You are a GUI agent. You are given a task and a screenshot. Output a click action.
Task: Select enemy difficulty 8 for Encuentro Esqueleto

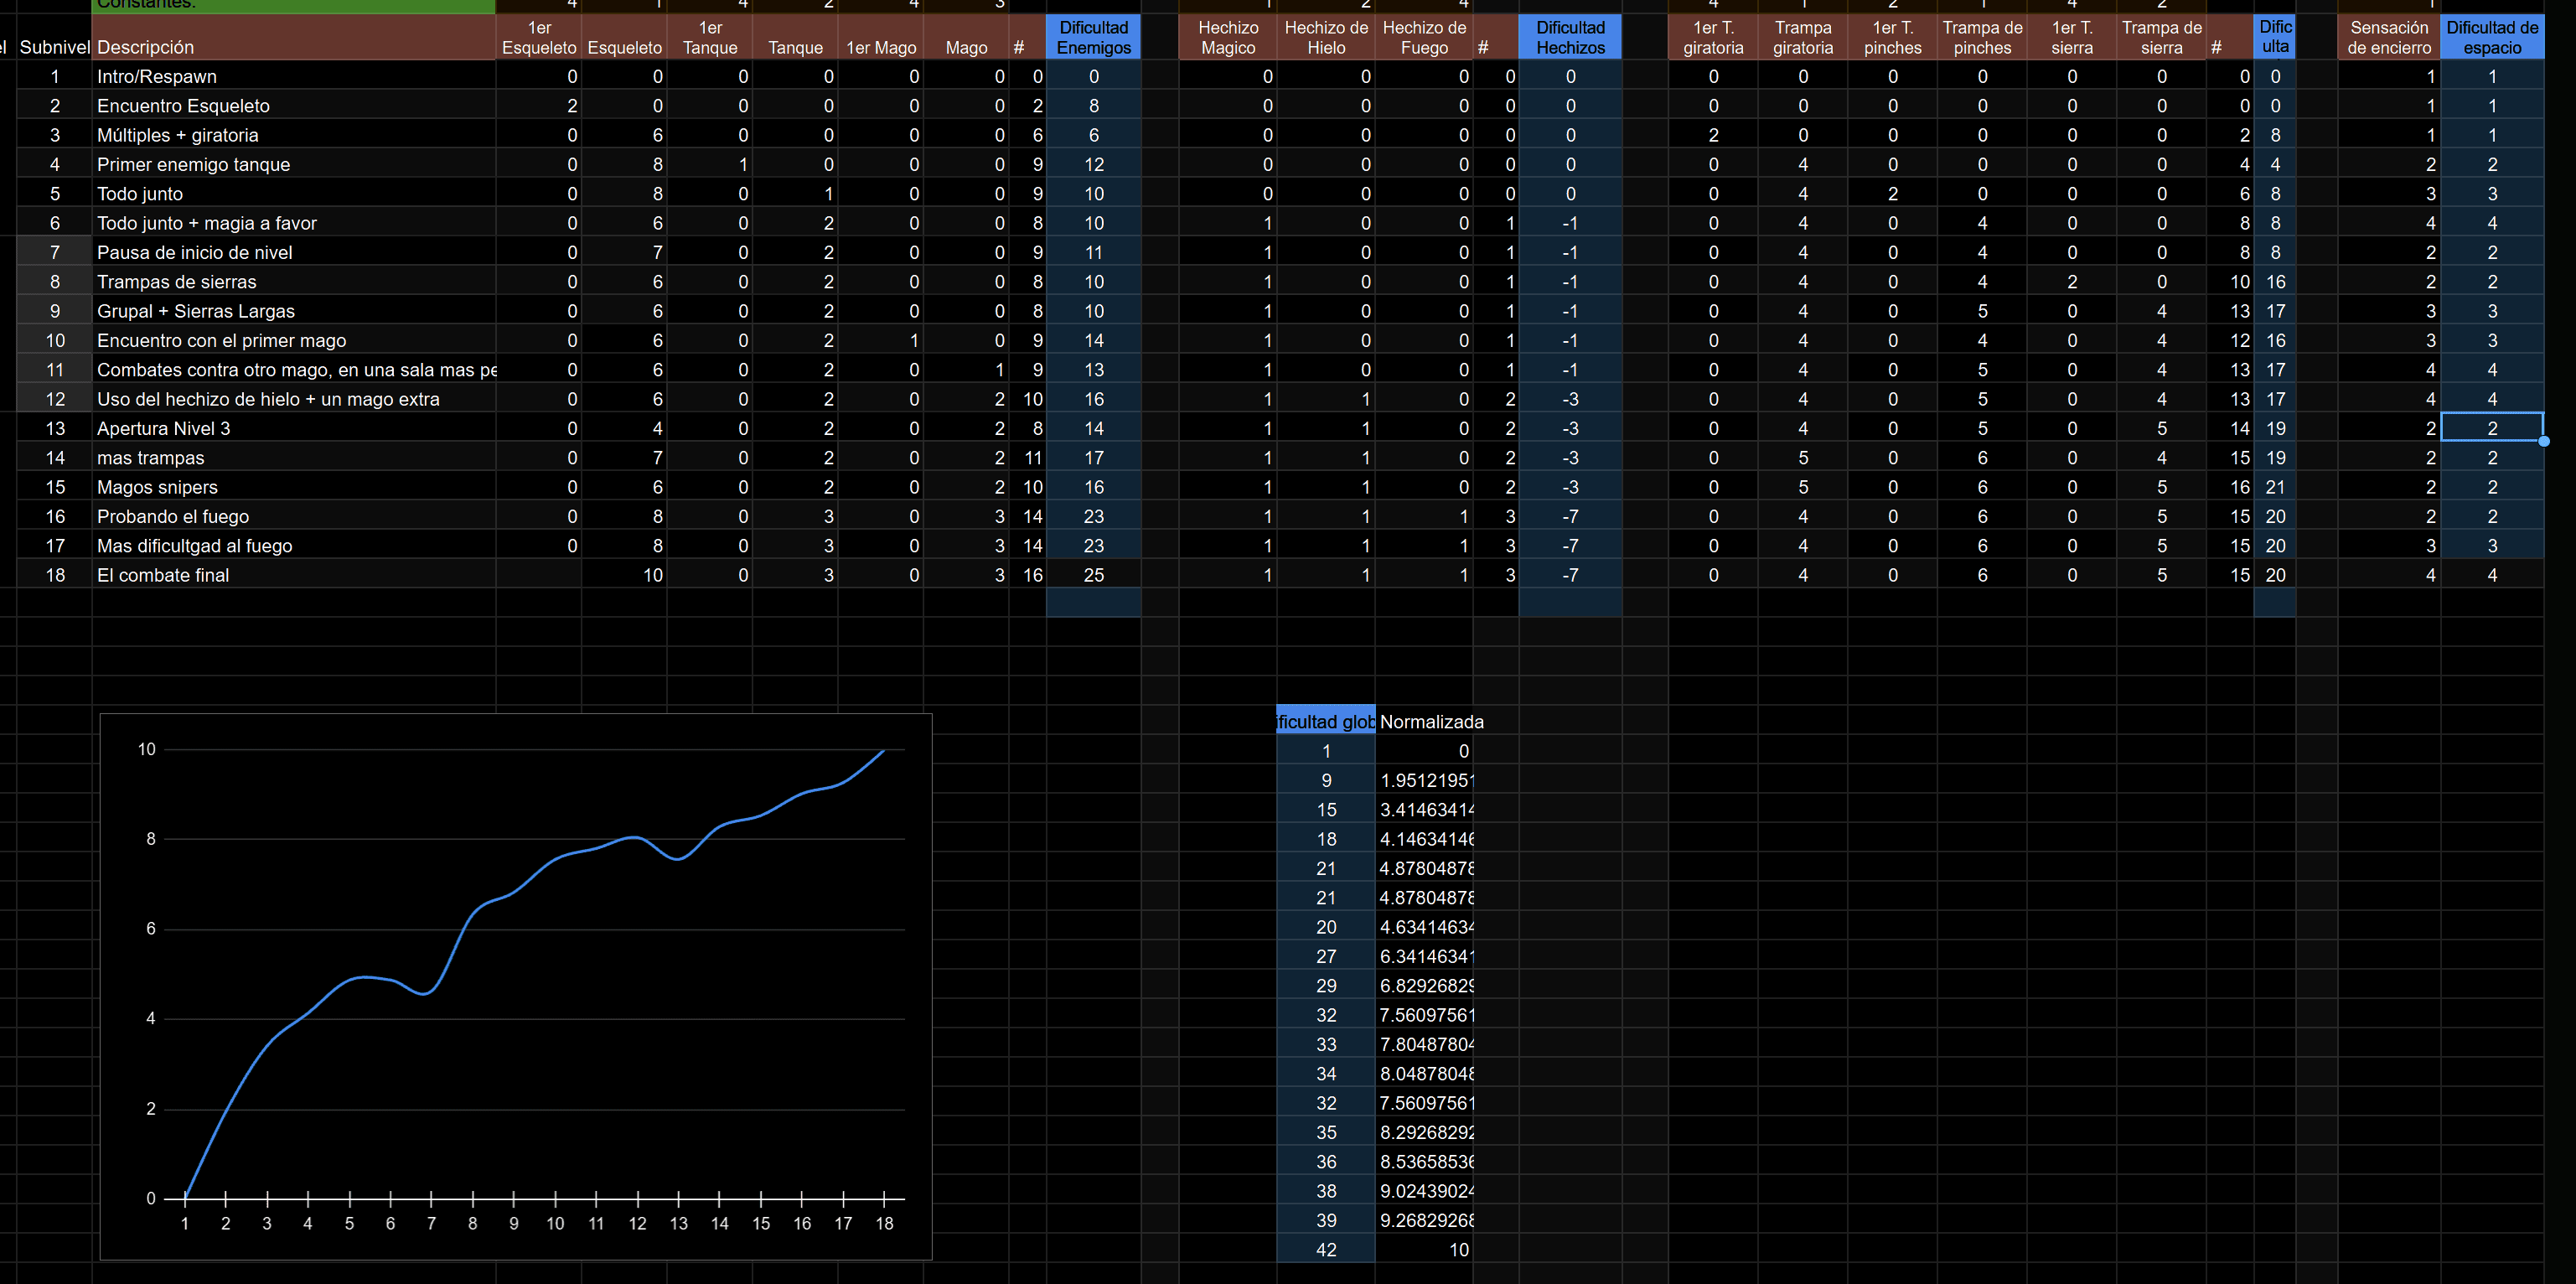[x=1093, y=105]
